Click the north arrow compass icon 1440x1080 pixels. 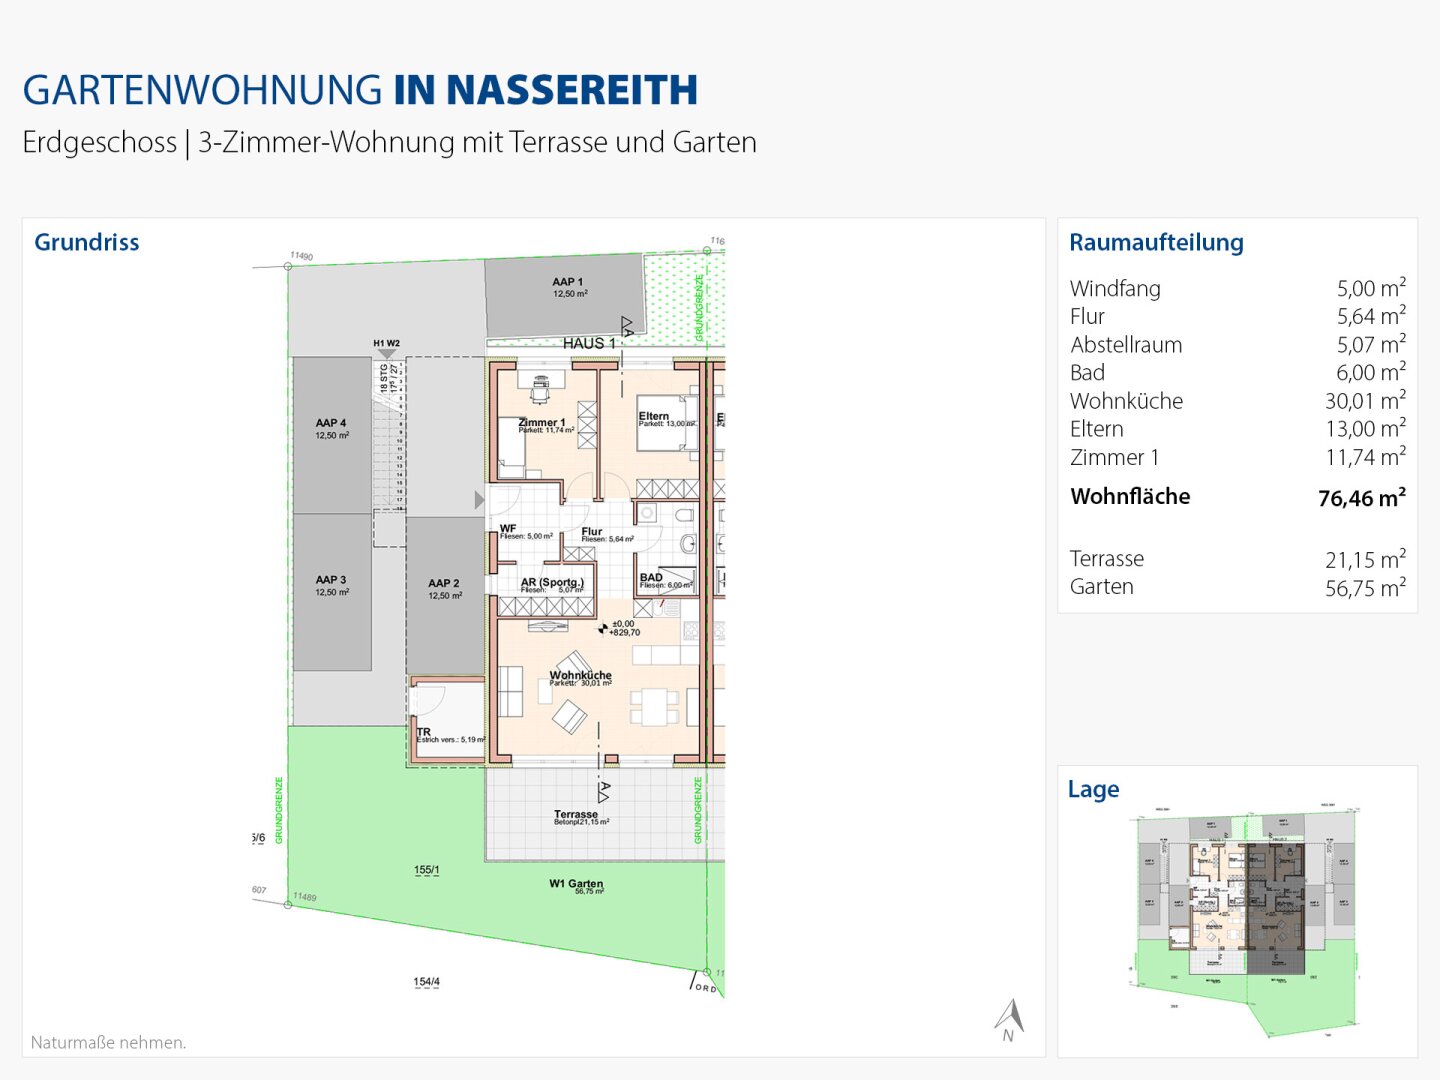pos(1010,1020)
